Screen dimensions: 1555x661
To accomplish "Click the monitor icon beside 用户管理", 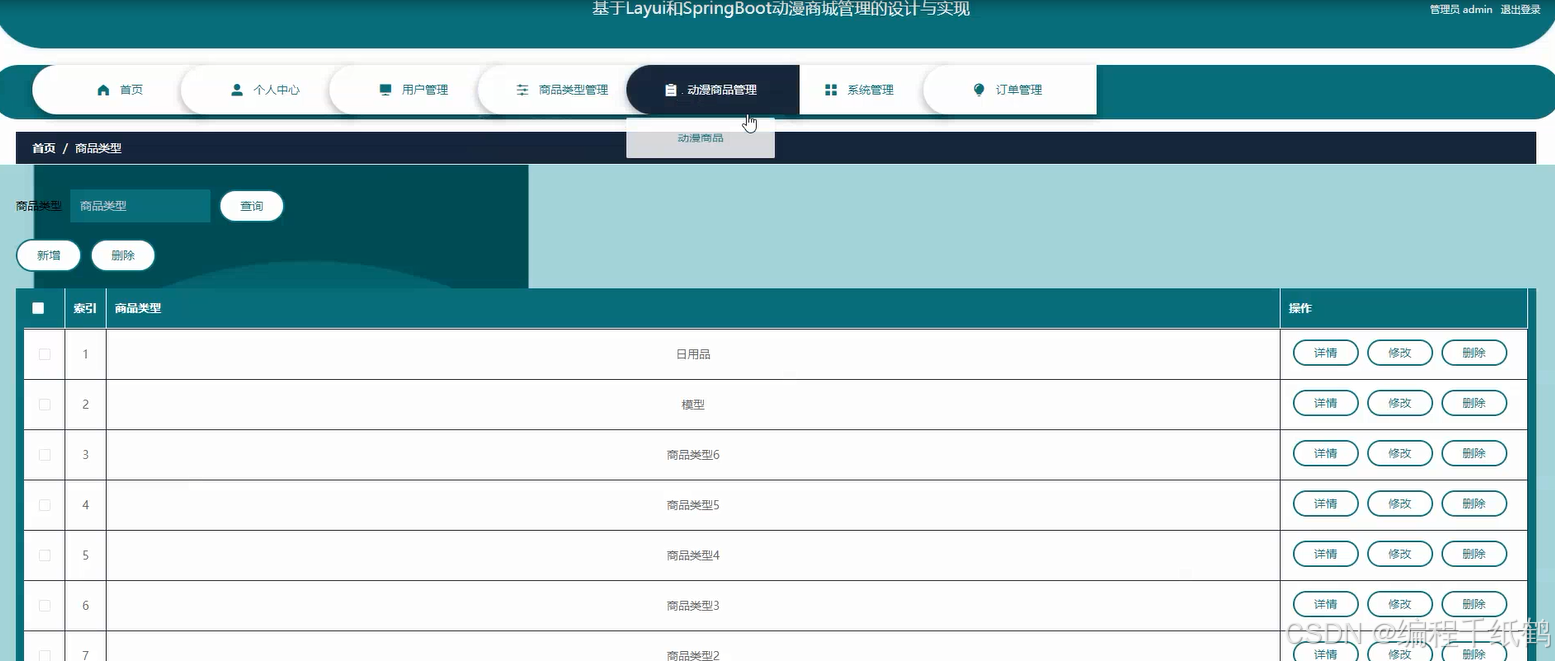I will tap(385, 90).
